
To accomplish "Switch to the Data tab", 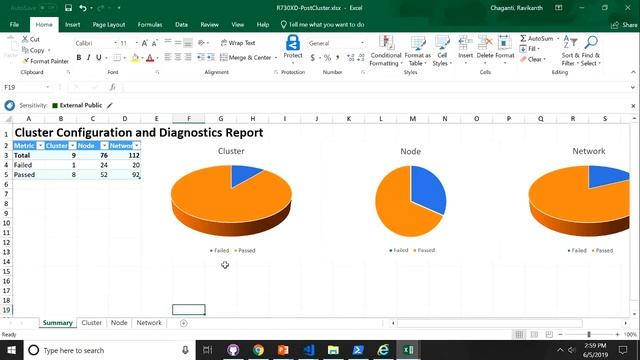I will coord(181,24).
